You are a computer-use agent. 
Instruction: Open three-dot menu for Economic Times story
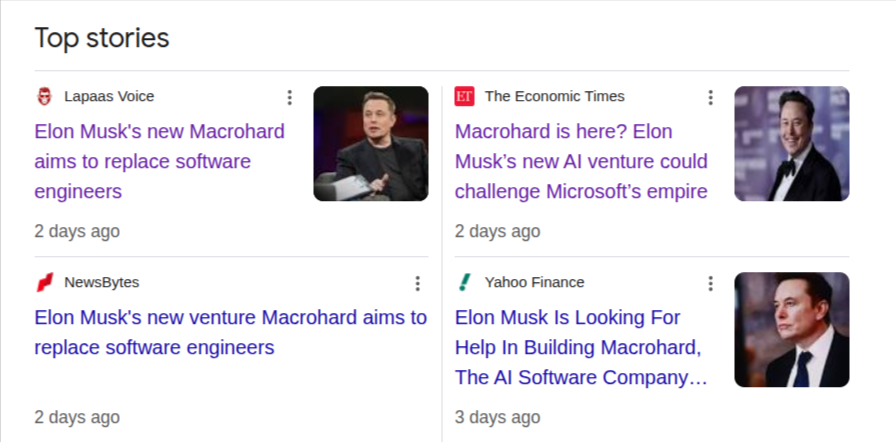(711, 97)
